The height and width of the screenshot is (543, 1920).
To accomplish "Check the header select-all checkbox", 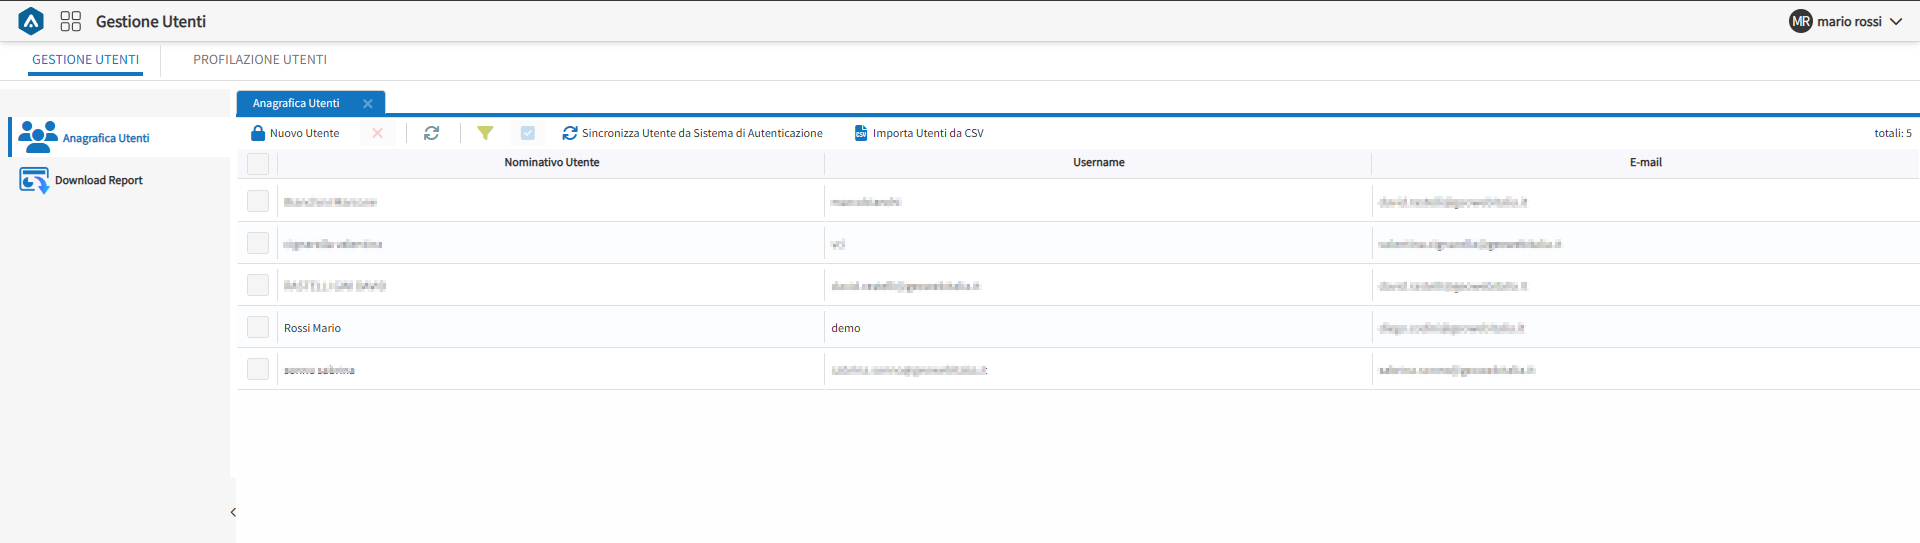I will coord(258,163).
